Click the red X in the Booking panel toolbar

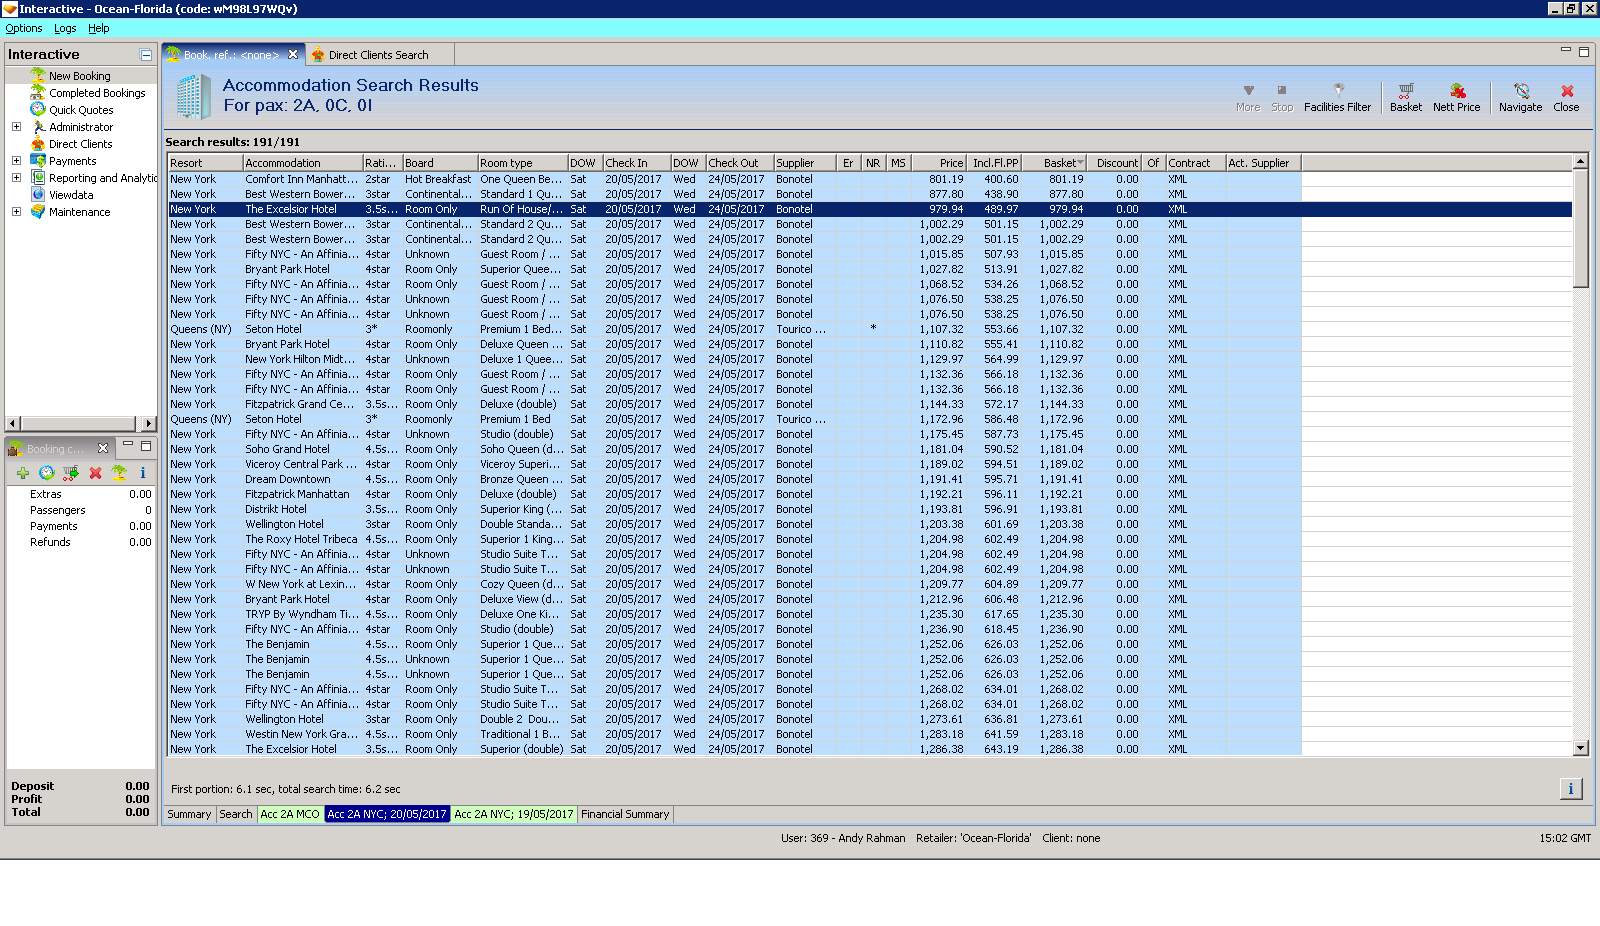tap(95, 473)
